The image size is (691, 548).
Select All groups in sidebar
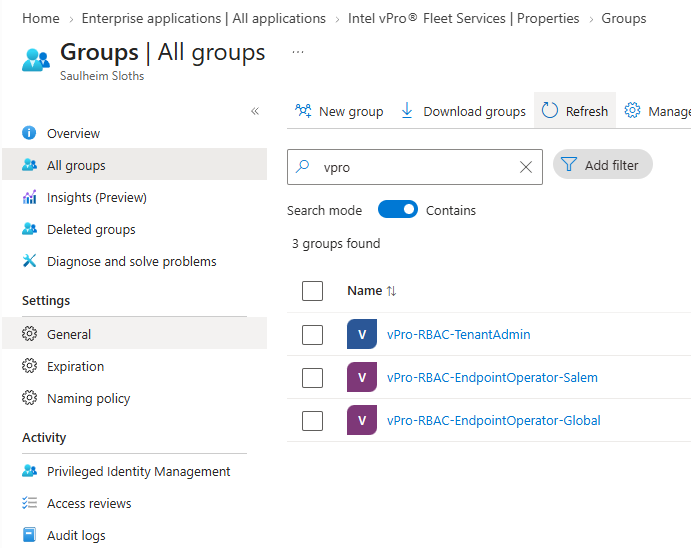(134, 165)
